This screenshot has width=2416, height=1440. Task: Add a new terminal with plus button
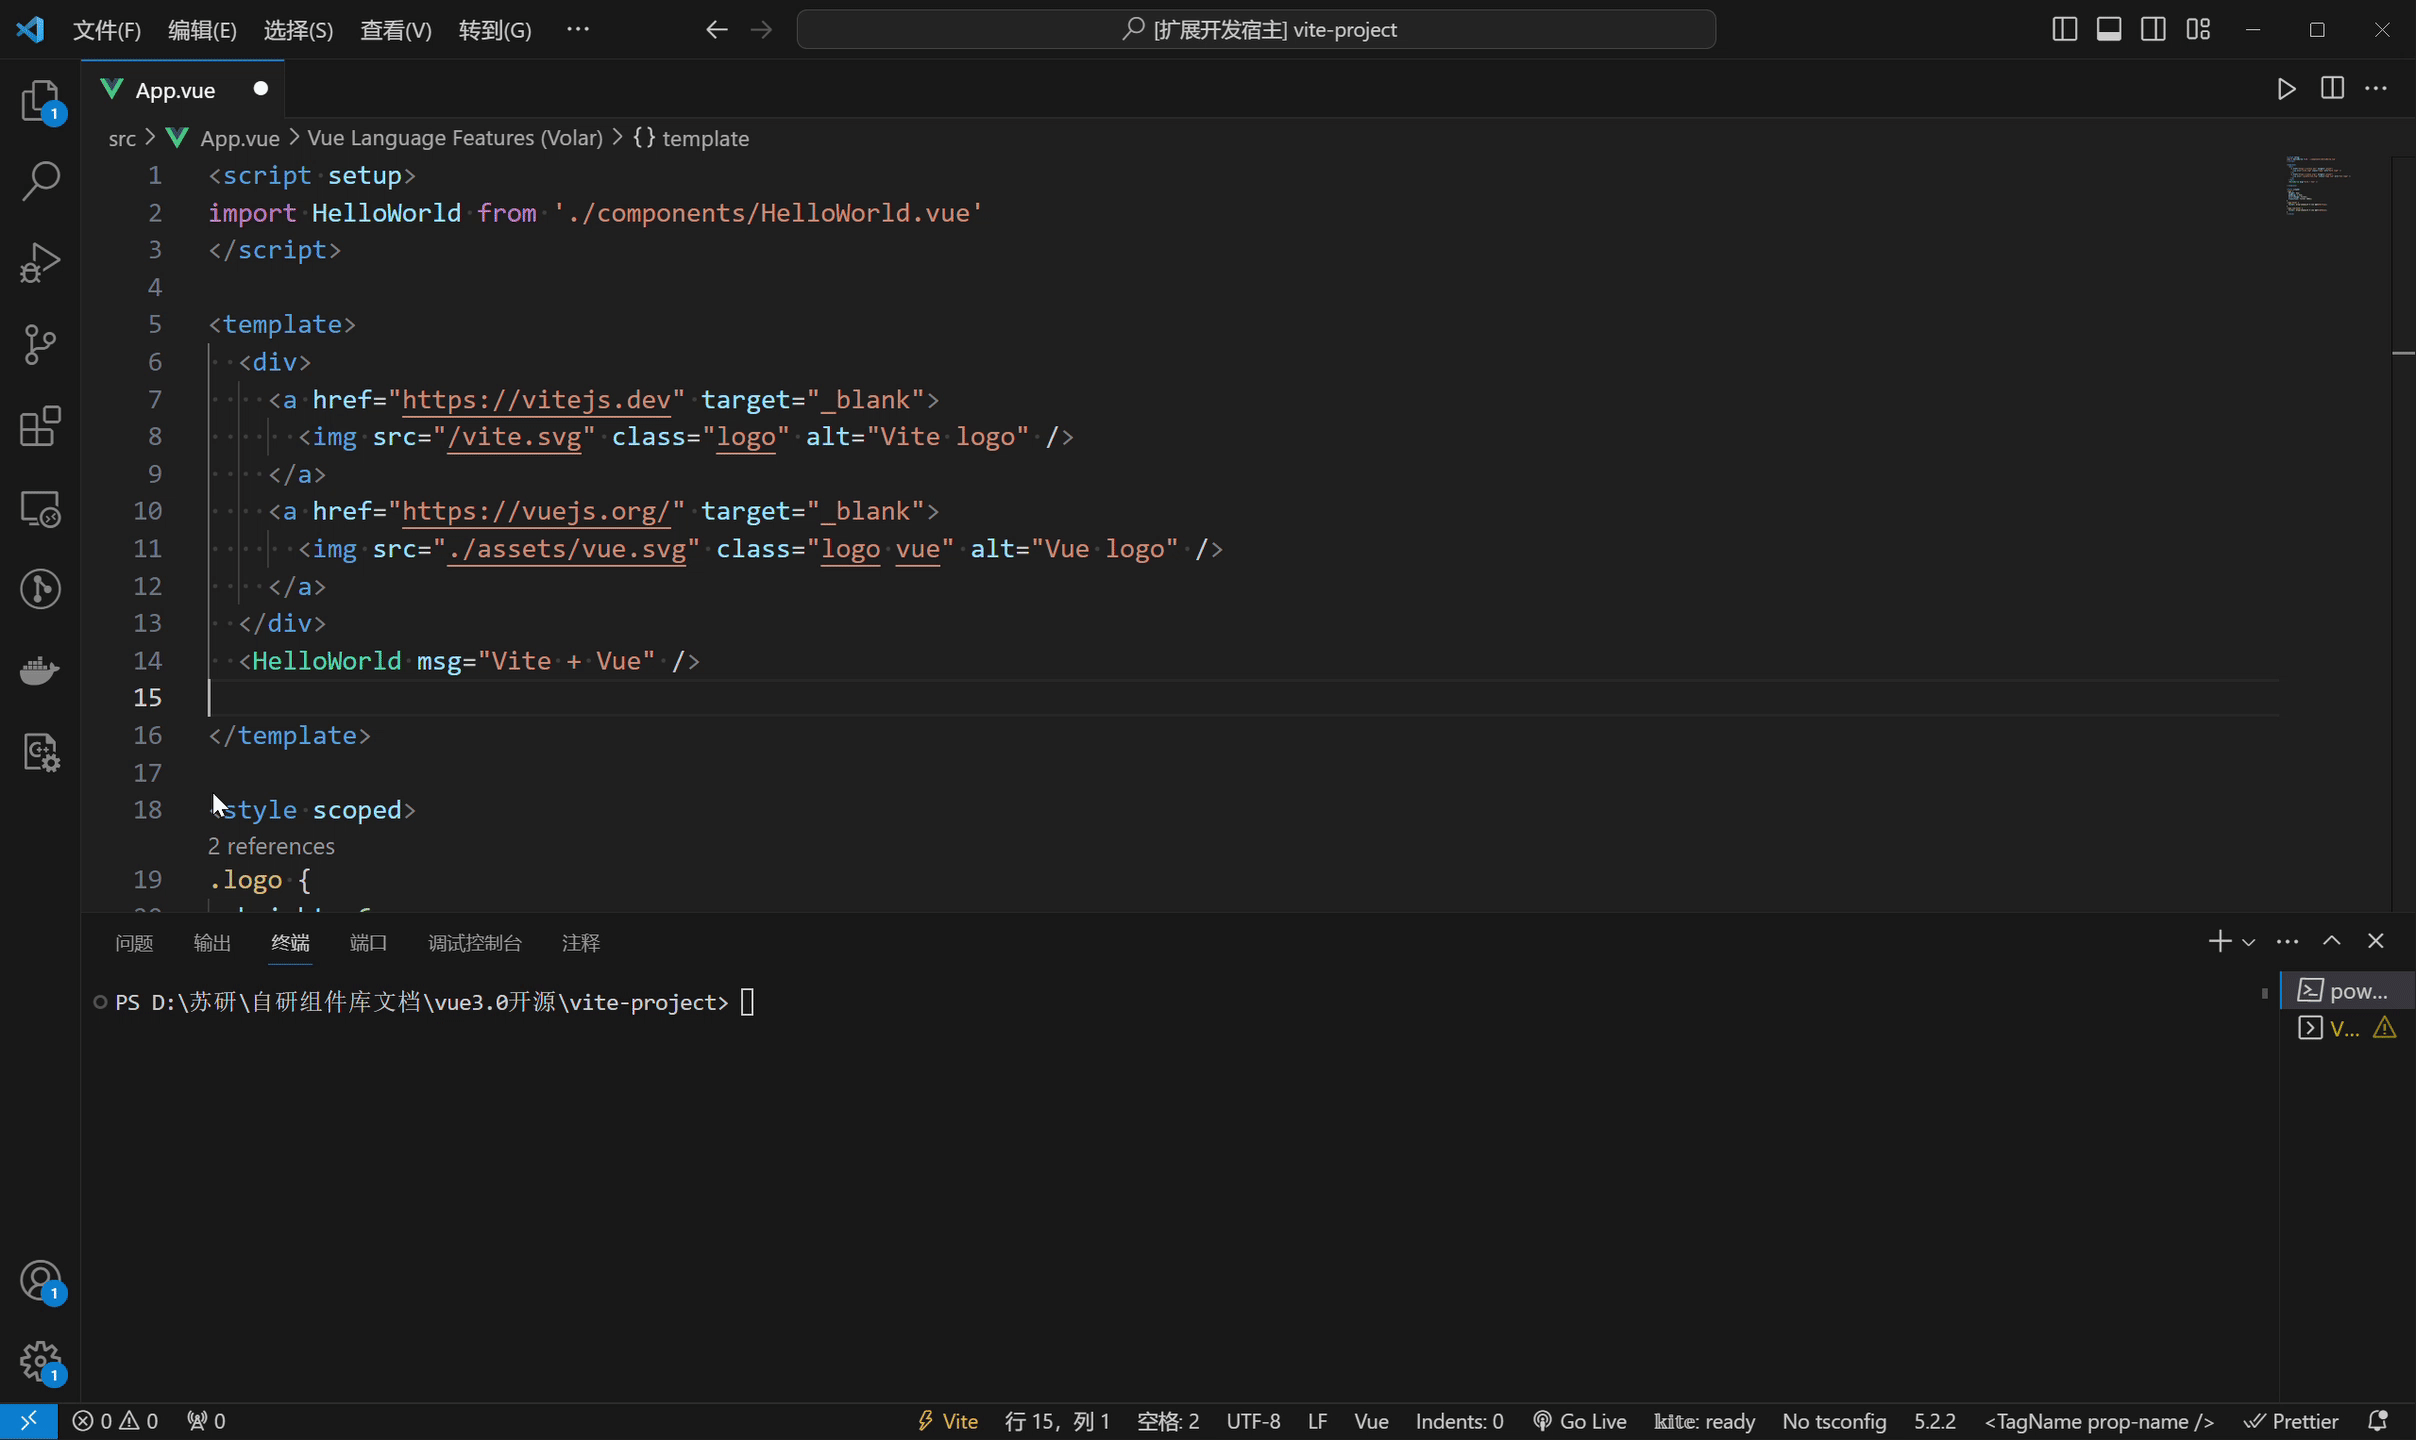(x=2219, y=941)
